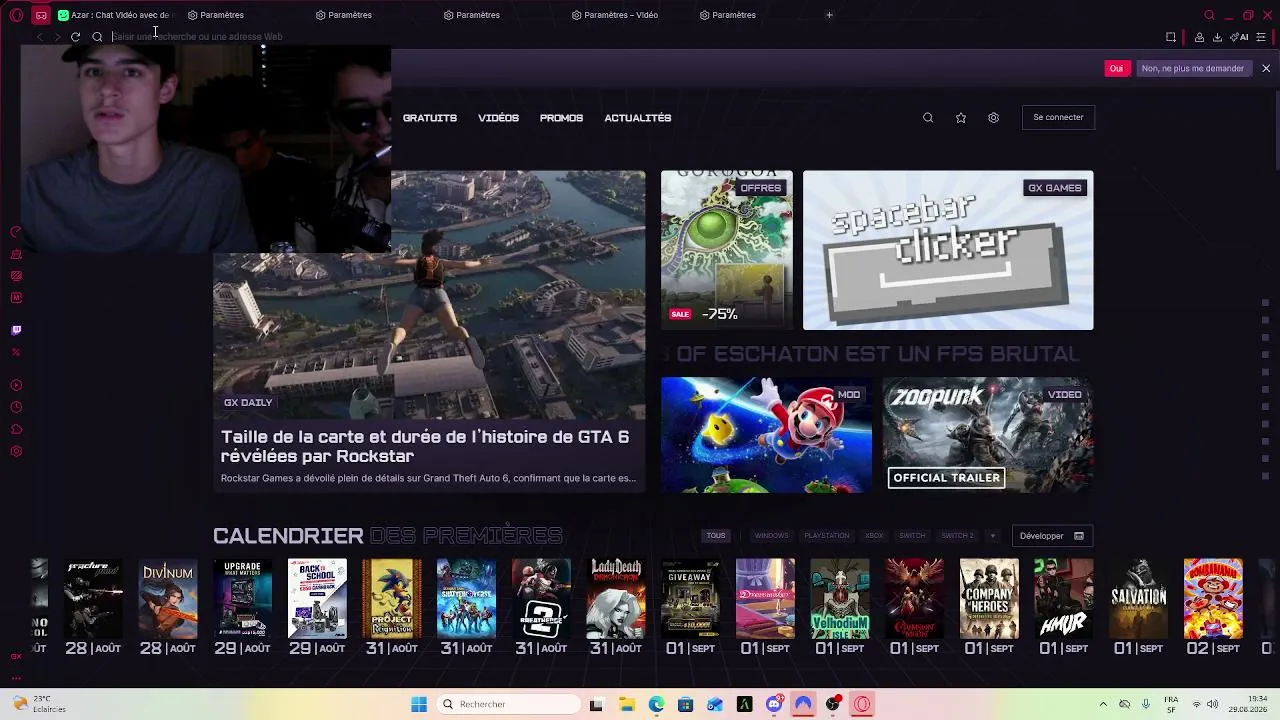
Task: Take a snapshot with the toolbar icon
Action: 1171,37
